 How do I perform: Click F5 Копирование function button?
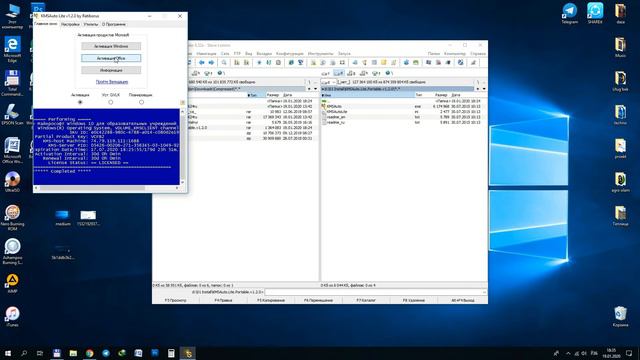tap(271, 300)
